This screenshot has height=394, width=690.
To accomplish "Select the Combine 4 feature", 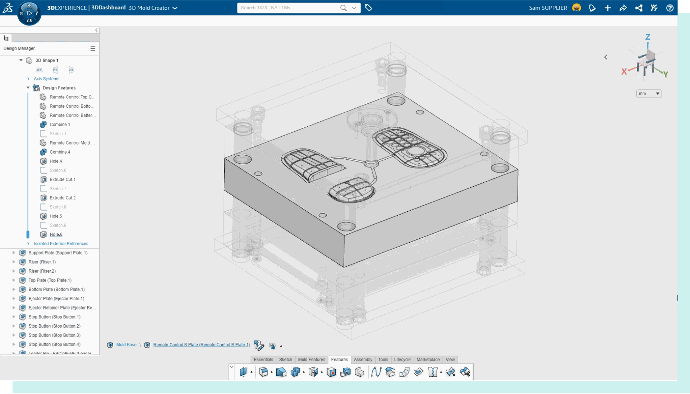I will (x=60, y=152).
